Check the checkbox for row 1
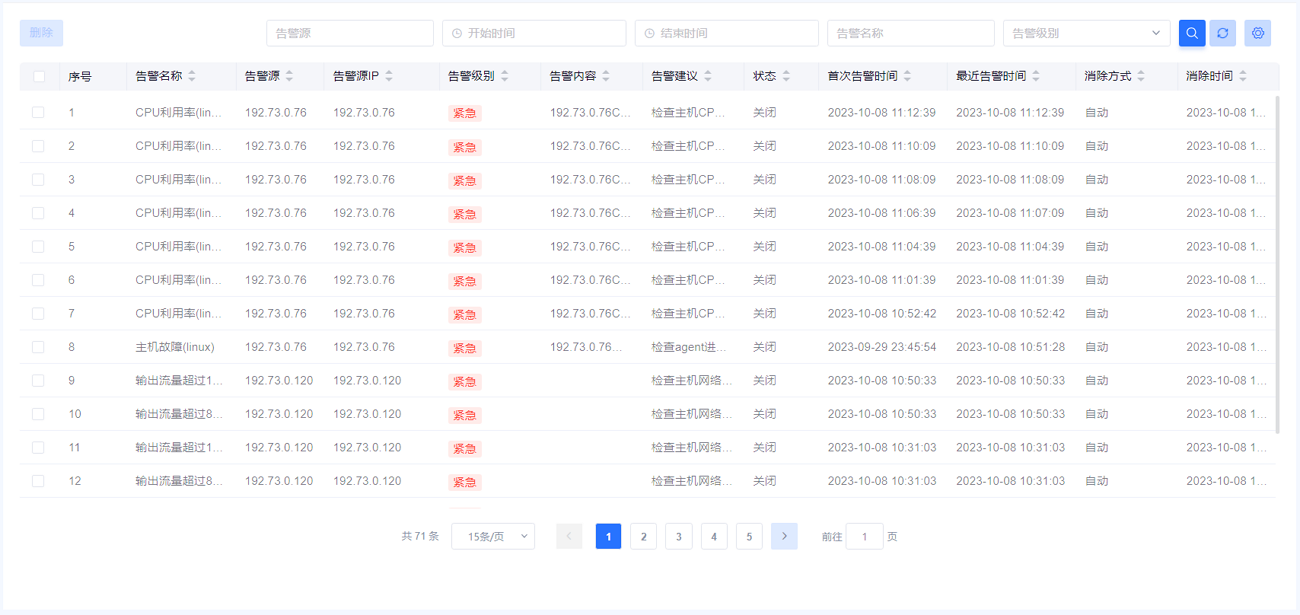 [38, 113]
